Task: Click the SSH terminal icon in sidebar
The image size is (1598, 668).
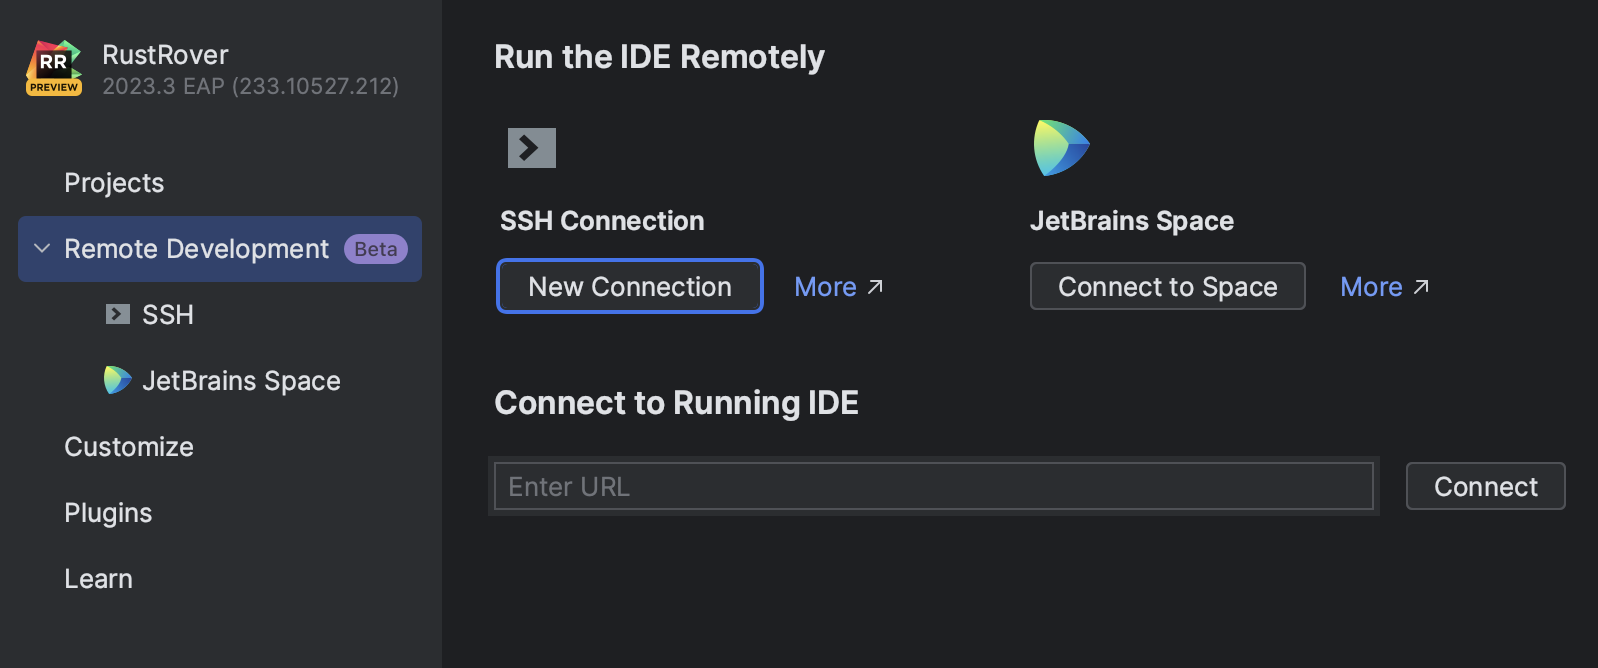Action: (x=118, y=314)
